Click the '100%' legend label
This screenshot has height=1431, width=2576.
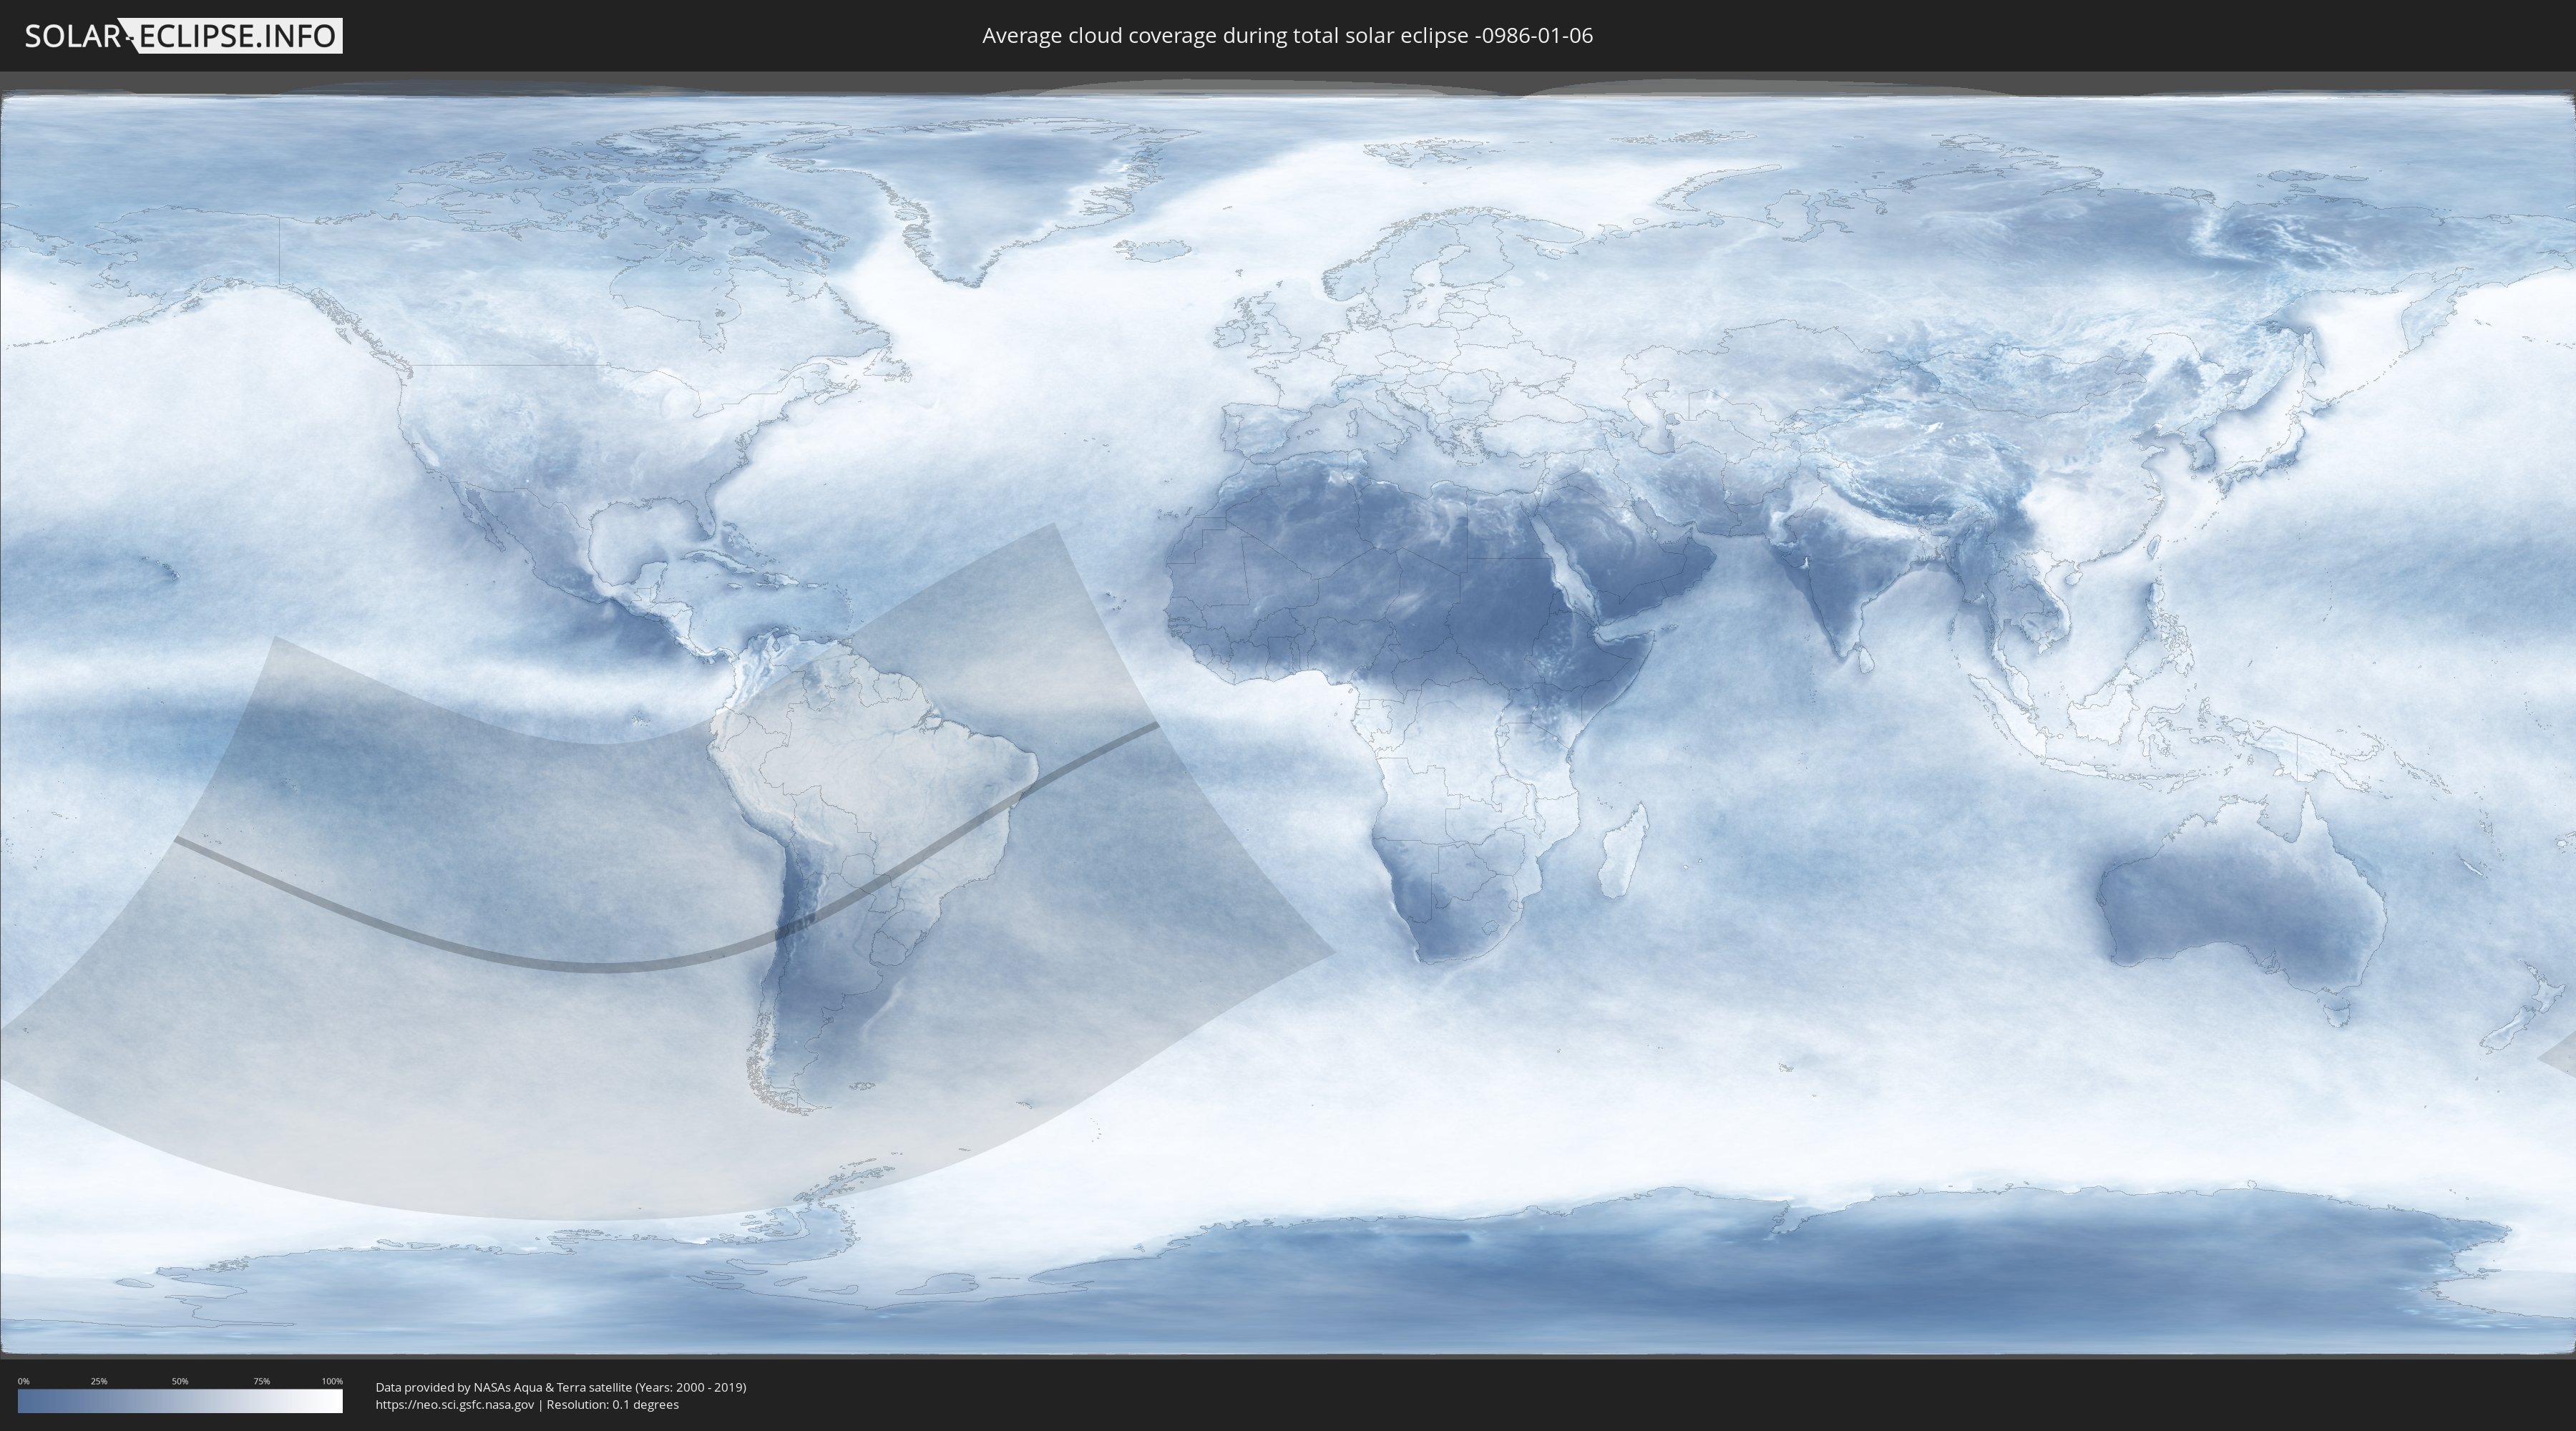tap(332, 1381)
